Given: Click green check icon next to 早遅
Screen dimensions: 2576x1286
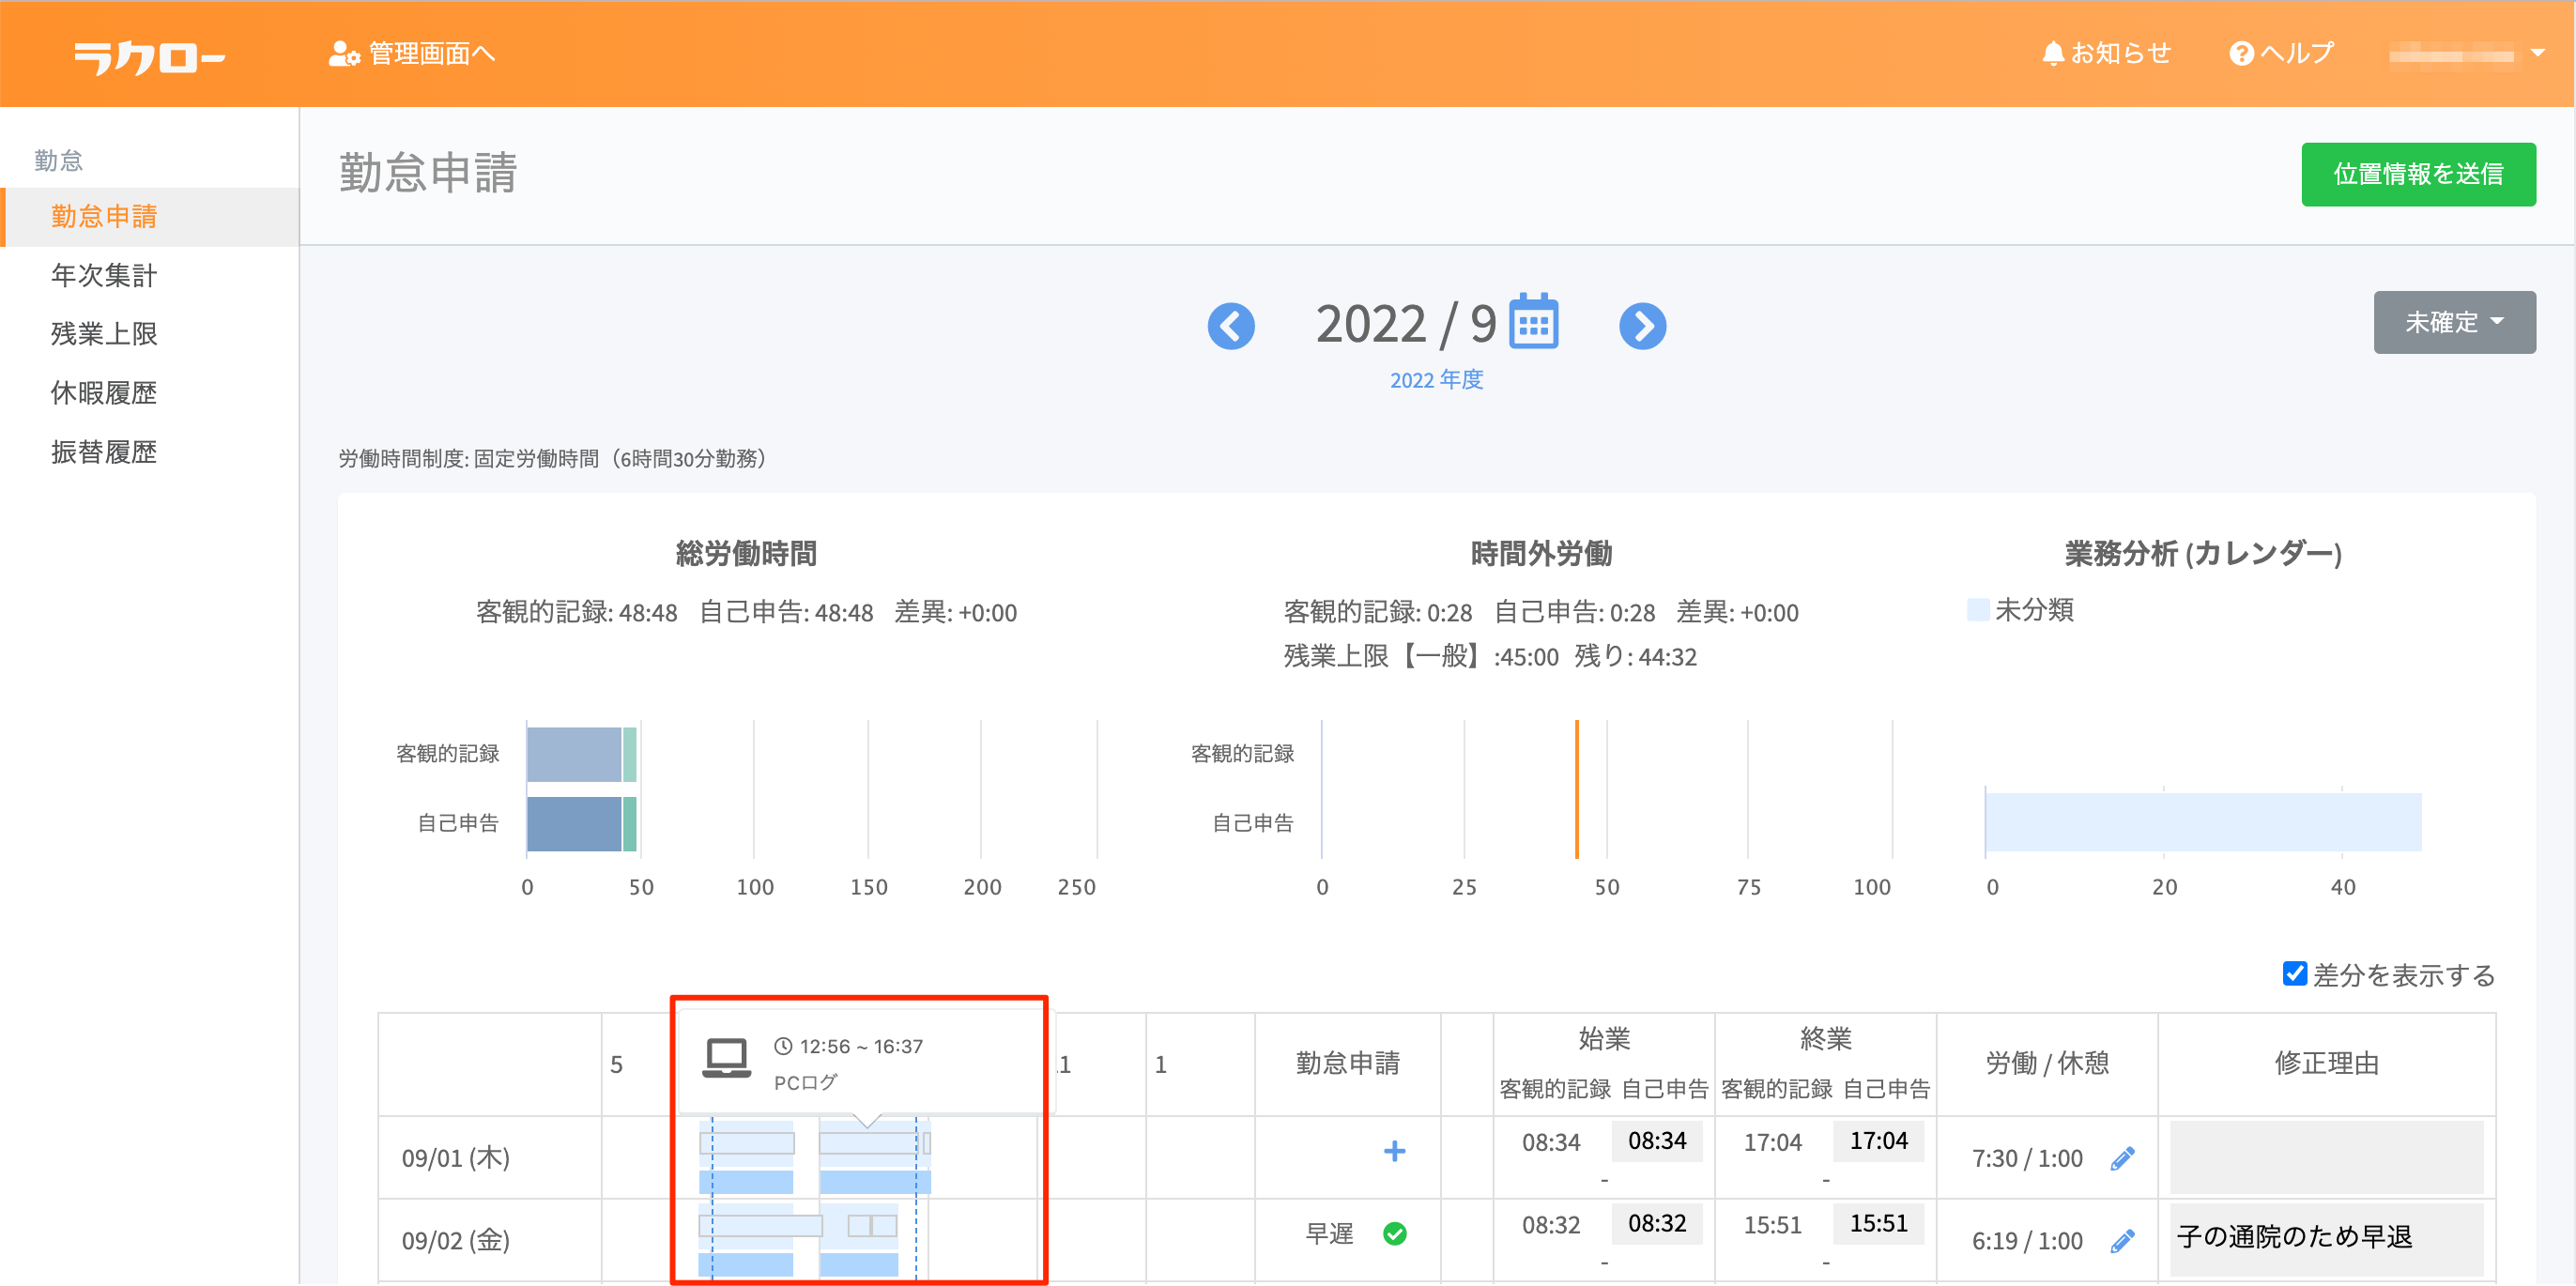Looking at the screenshot, I should click(1394, 1234).
